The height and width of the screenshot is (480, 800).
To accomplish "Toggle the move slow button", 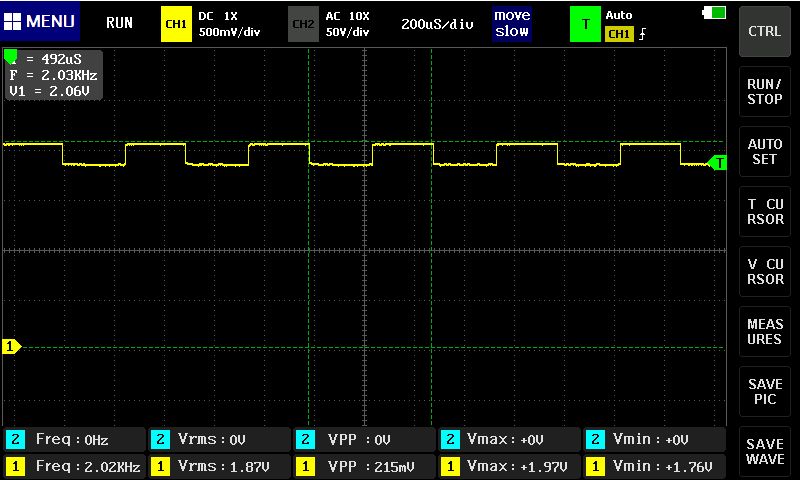I will (512, 23).
